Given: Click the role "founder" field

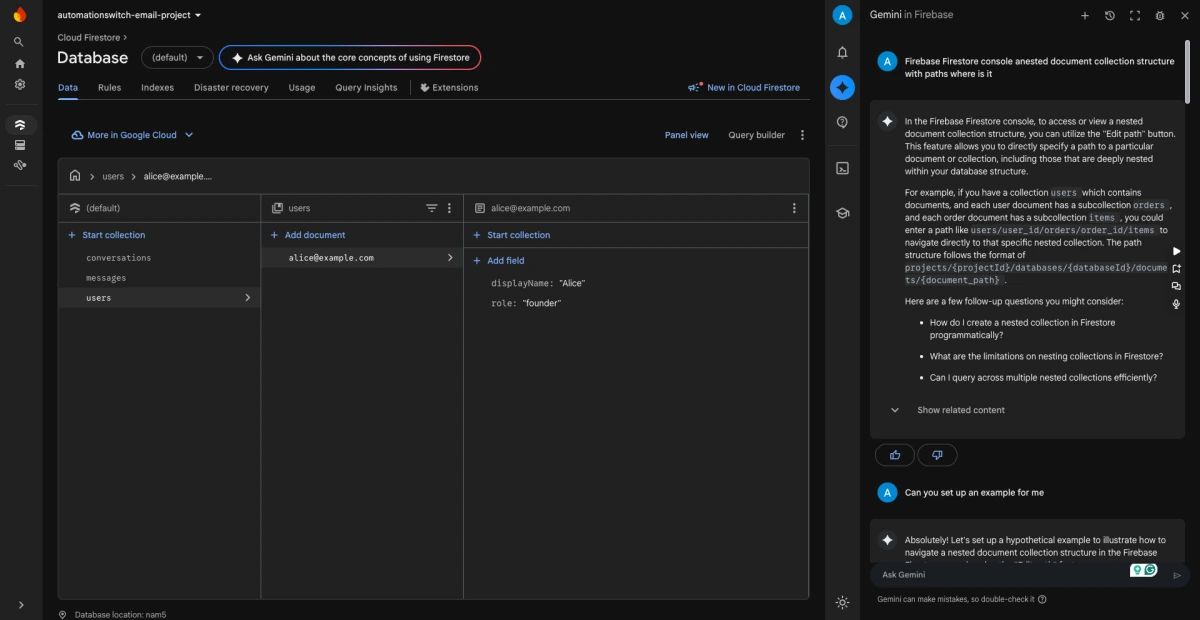Looking at the screenshot, I should 526,303.
